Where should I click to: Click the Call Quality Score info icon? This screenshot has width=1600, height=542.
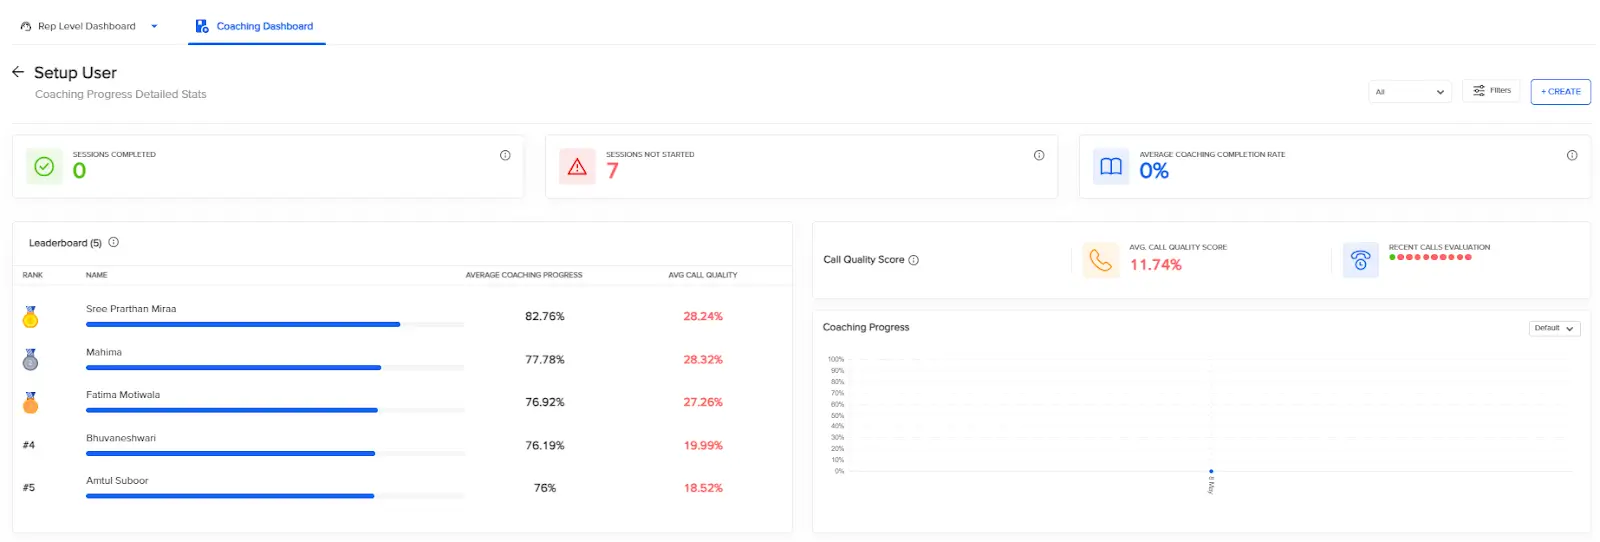[913, 260]
